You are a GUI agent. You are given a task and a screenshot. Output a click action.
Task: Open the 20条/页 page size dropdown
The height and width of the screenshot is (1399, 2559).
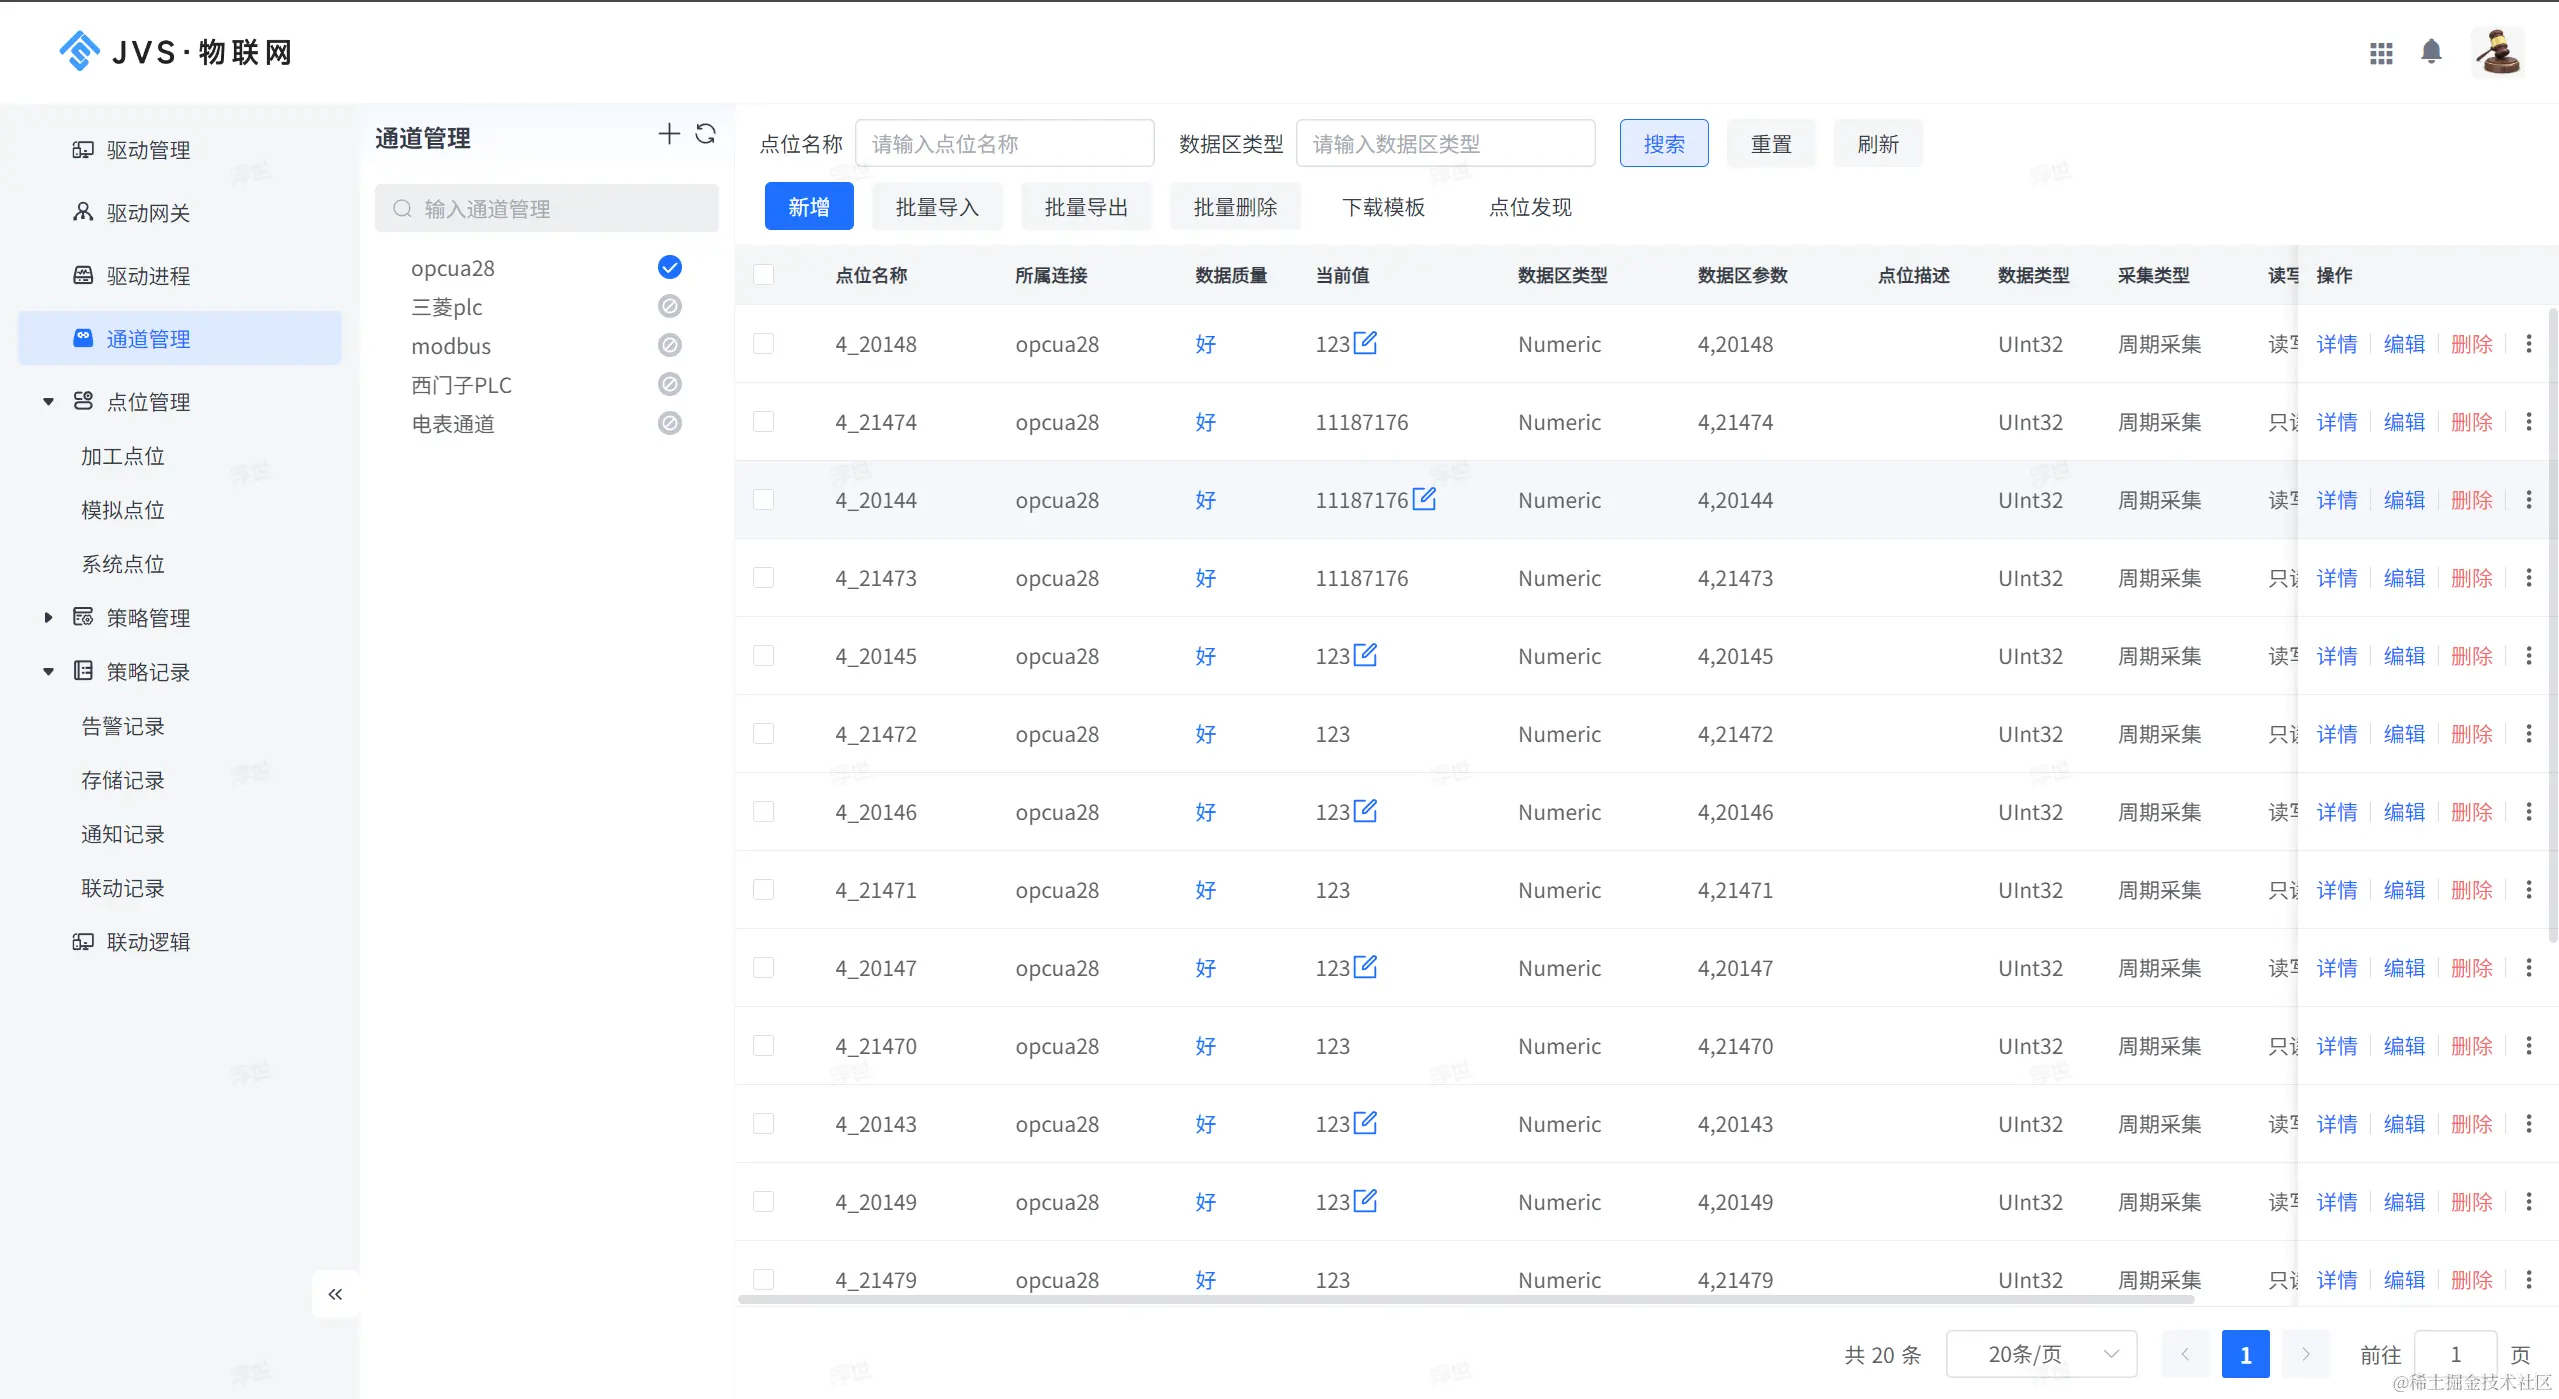click(x=2040, y=1354)
